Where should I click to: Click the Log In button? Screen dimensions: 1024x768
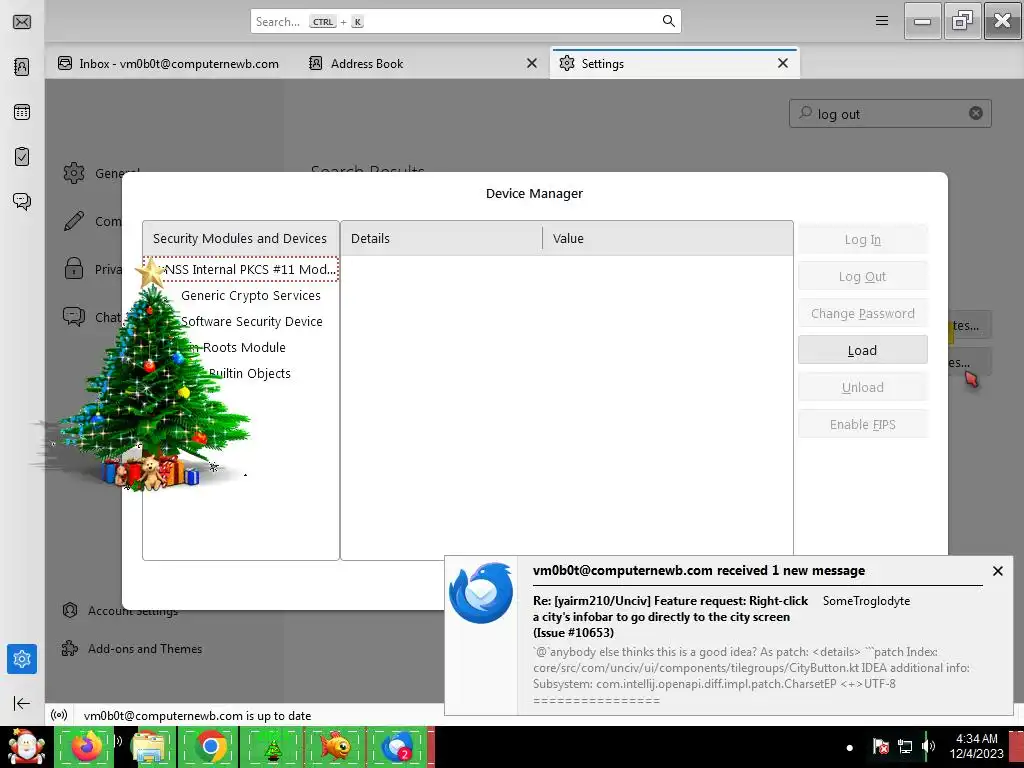(x=862, y=239)
